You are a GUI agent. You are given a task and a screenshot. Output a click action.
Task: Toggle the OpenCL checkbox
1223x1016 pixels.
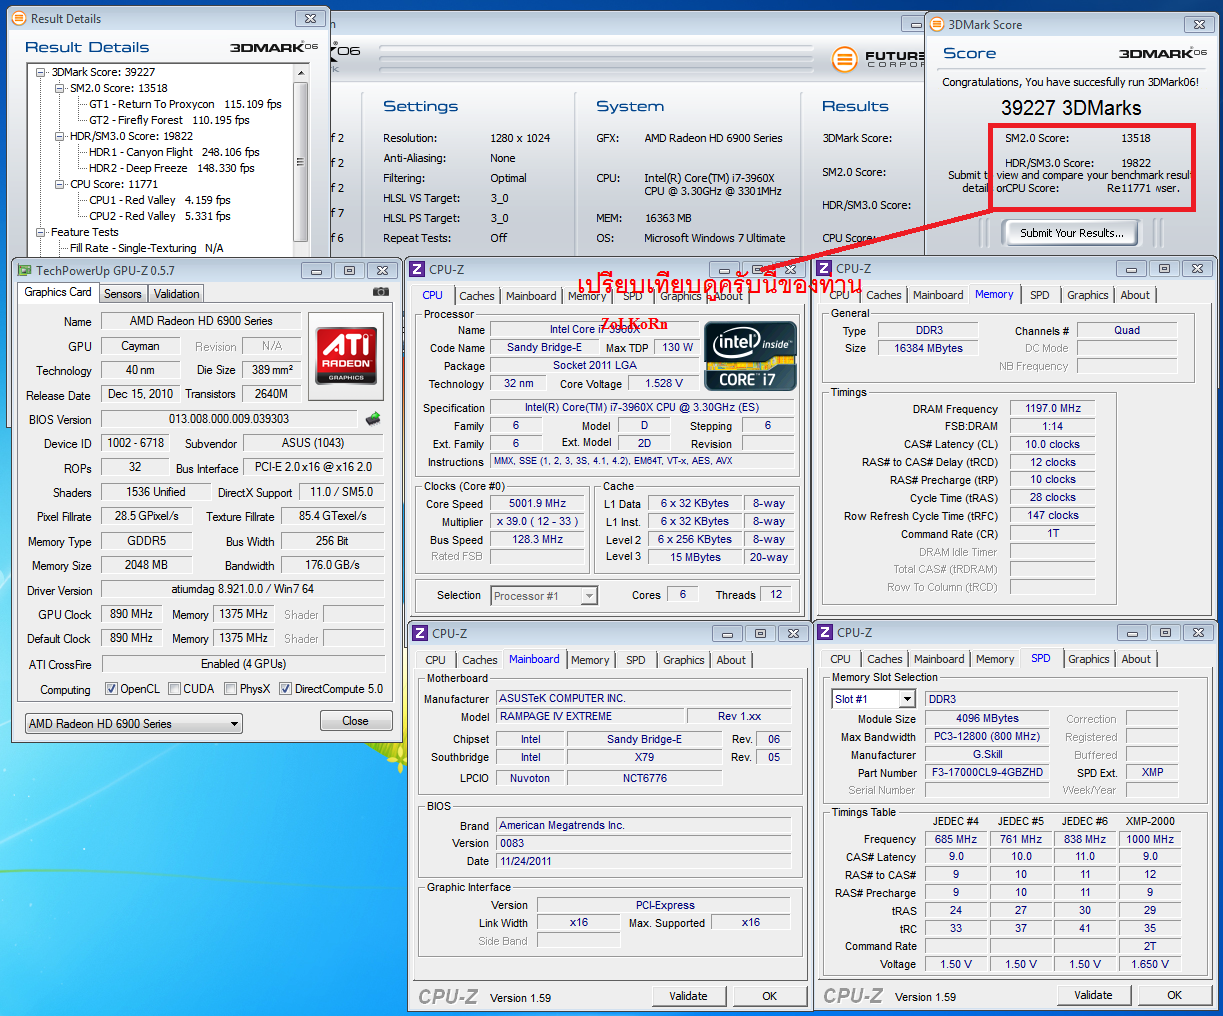coord(112,689)
